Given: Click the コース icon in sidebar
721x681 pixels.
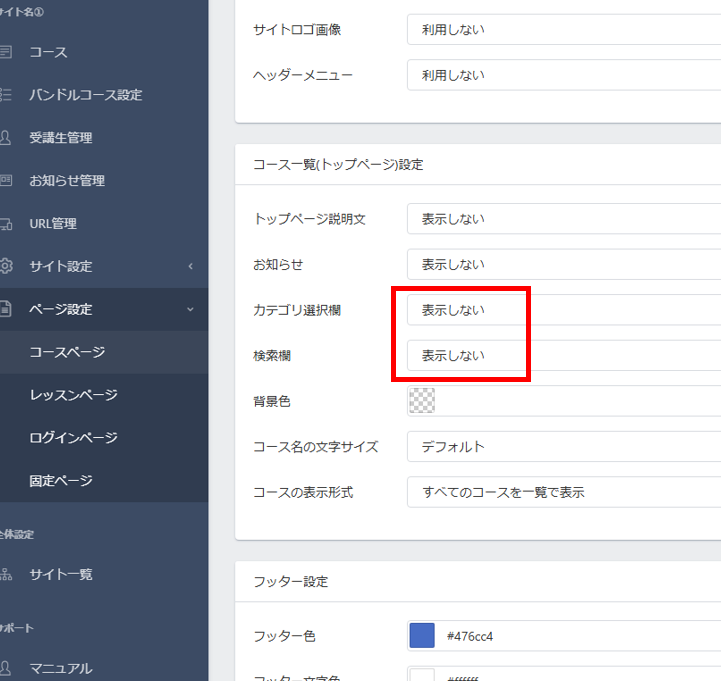Looking at the screenshot, I should [x=6, y=52].
